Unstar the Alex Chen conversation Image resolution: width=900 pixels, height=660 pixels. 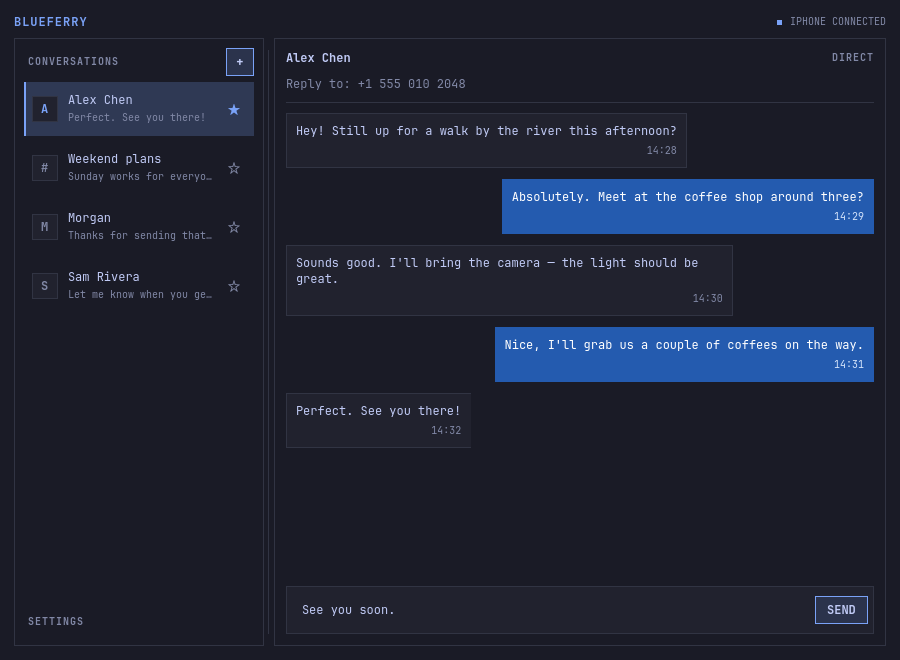(x=234, y=110)
